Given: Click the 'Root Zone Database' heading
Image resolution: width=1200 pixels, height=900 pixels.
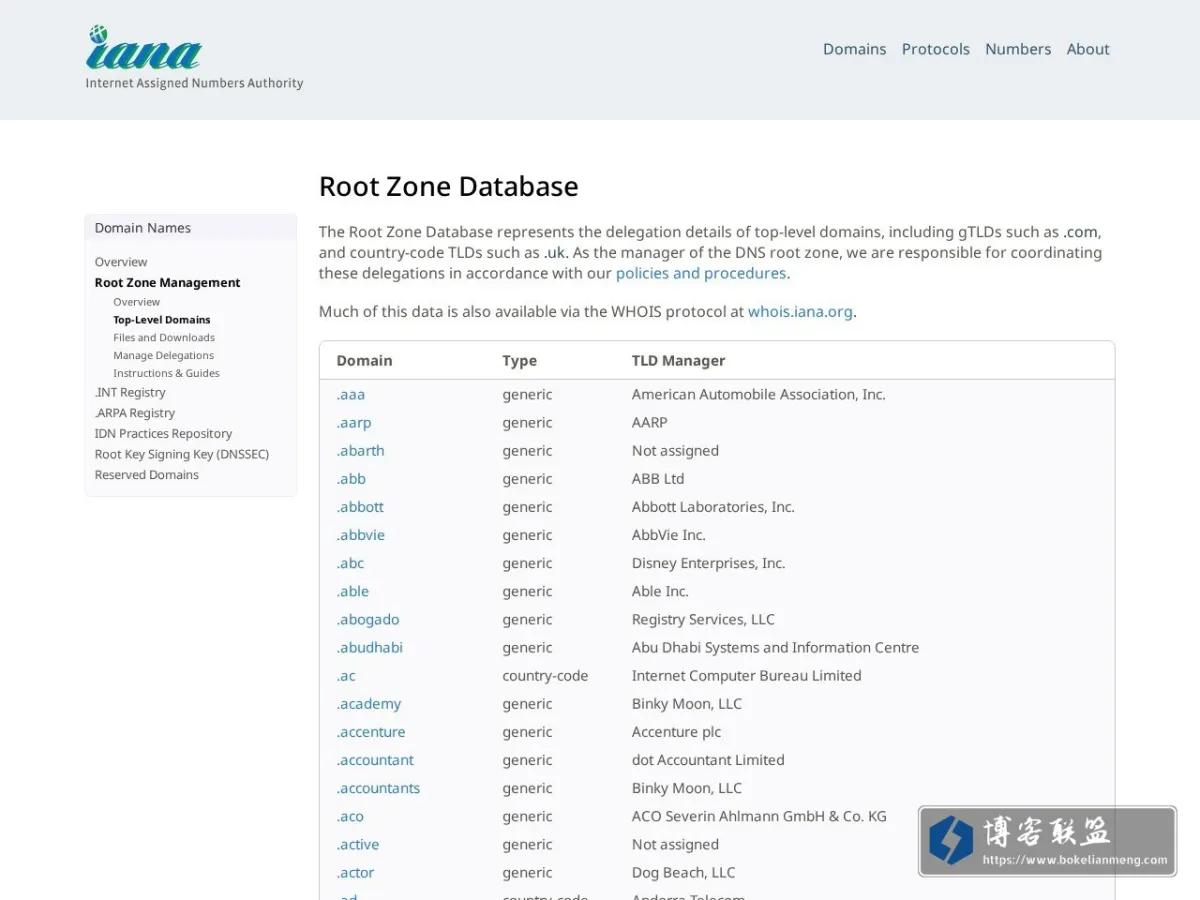Looking at the screenshot, I should tap(449, 187).
